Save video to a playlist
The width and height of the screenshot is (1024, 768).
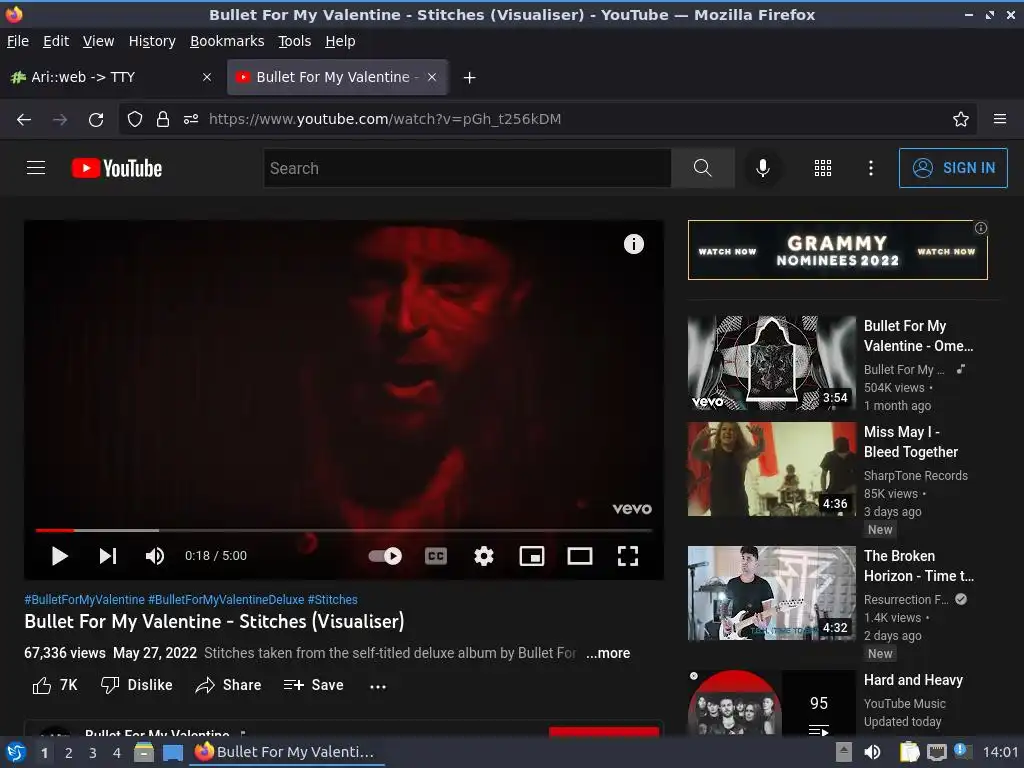tap(313, 685)
